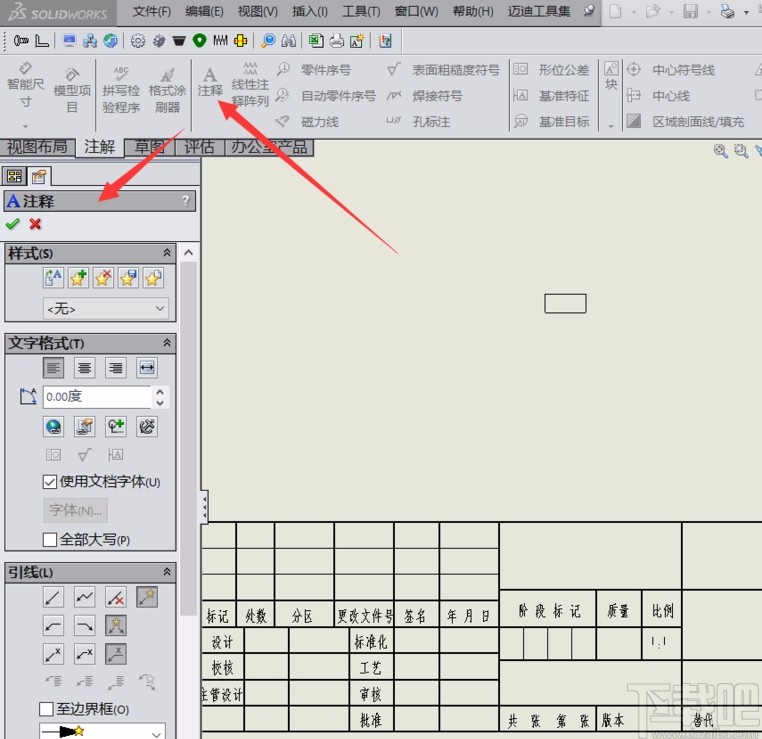Add a new style (star with plus)

click(78, 278)
